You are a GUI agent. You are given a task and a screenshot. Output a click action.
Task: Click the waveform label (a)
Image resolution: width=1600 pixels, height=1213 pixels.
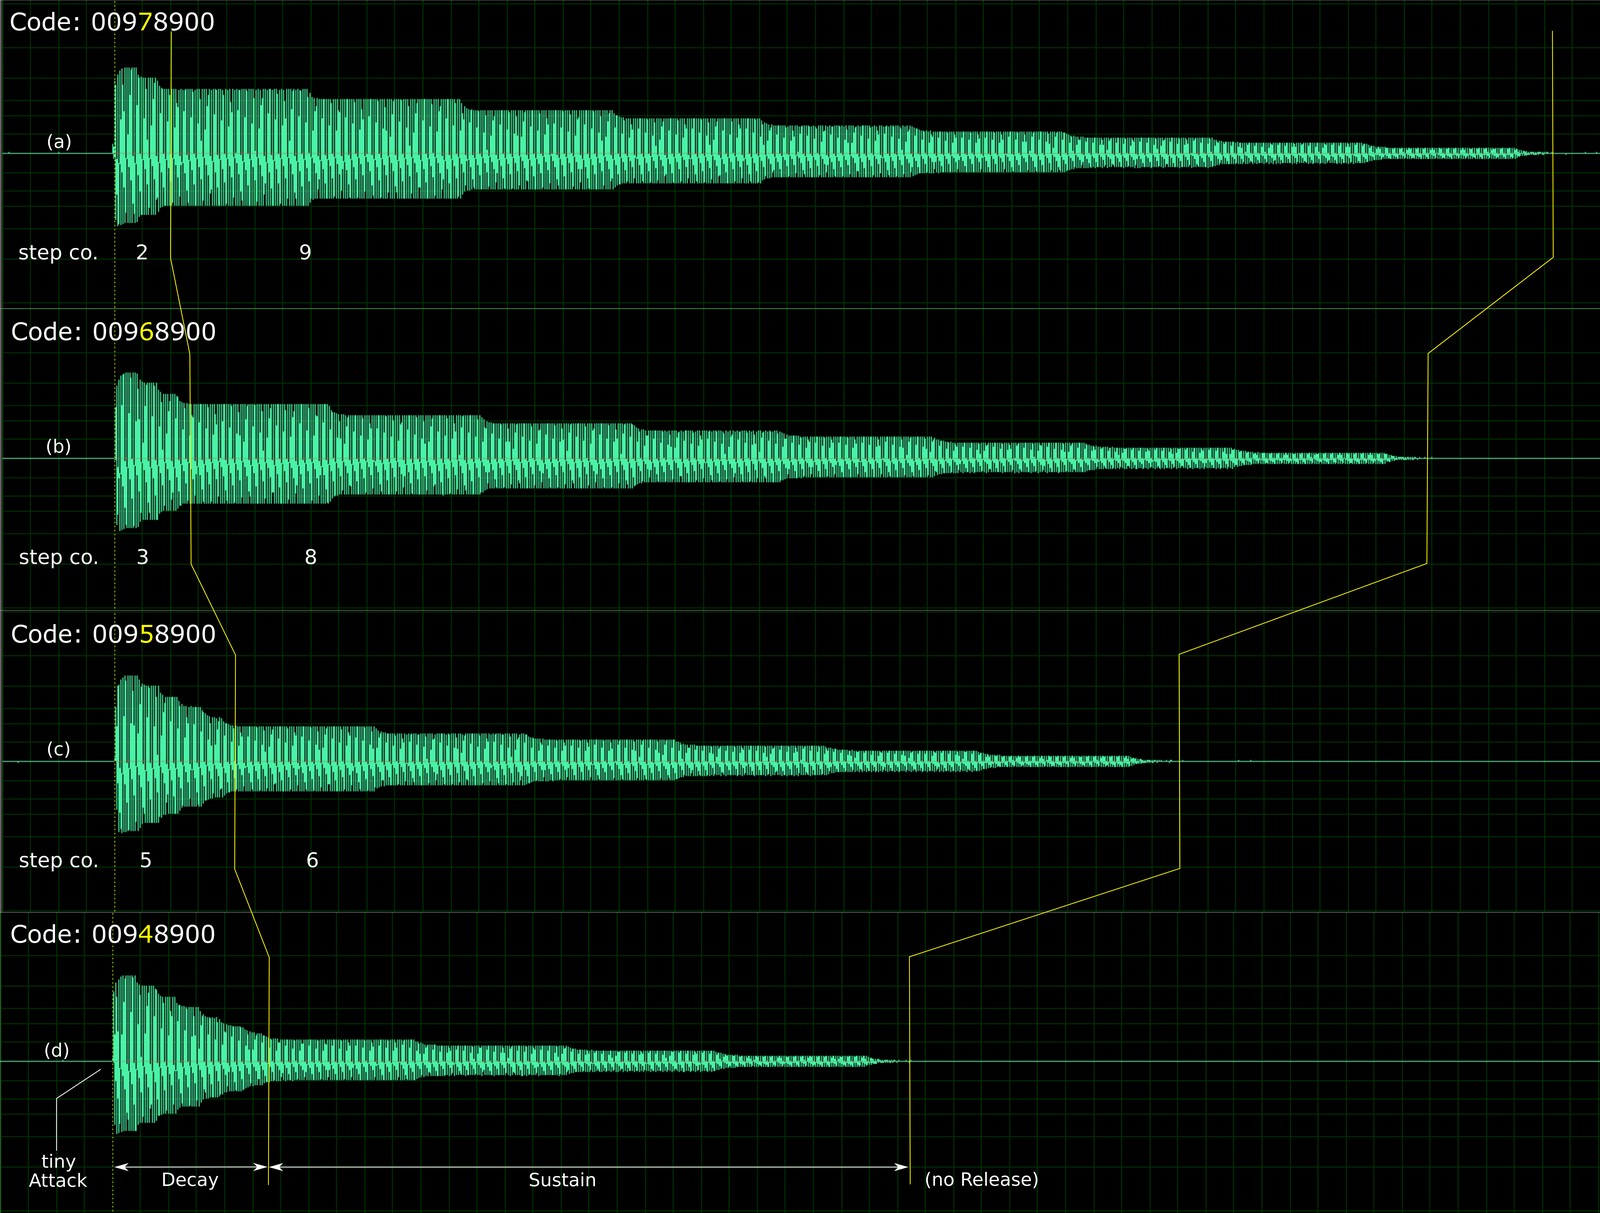point(59,142)
